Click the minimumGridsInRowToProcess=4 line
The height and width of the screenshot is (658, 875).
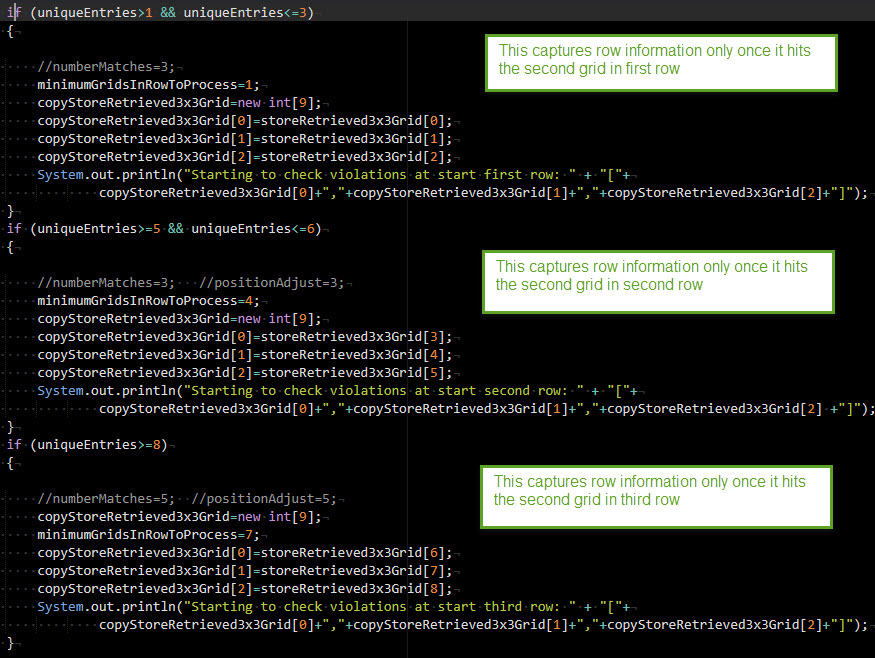click(148, 301)
